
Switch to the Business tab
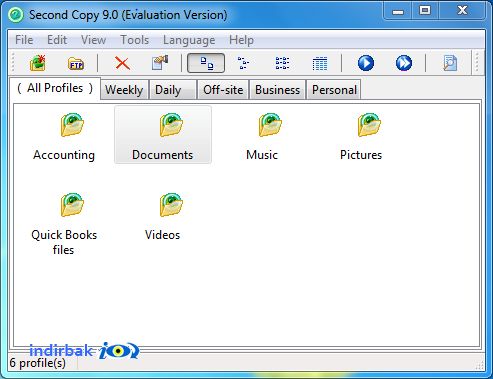coord(277,90)
